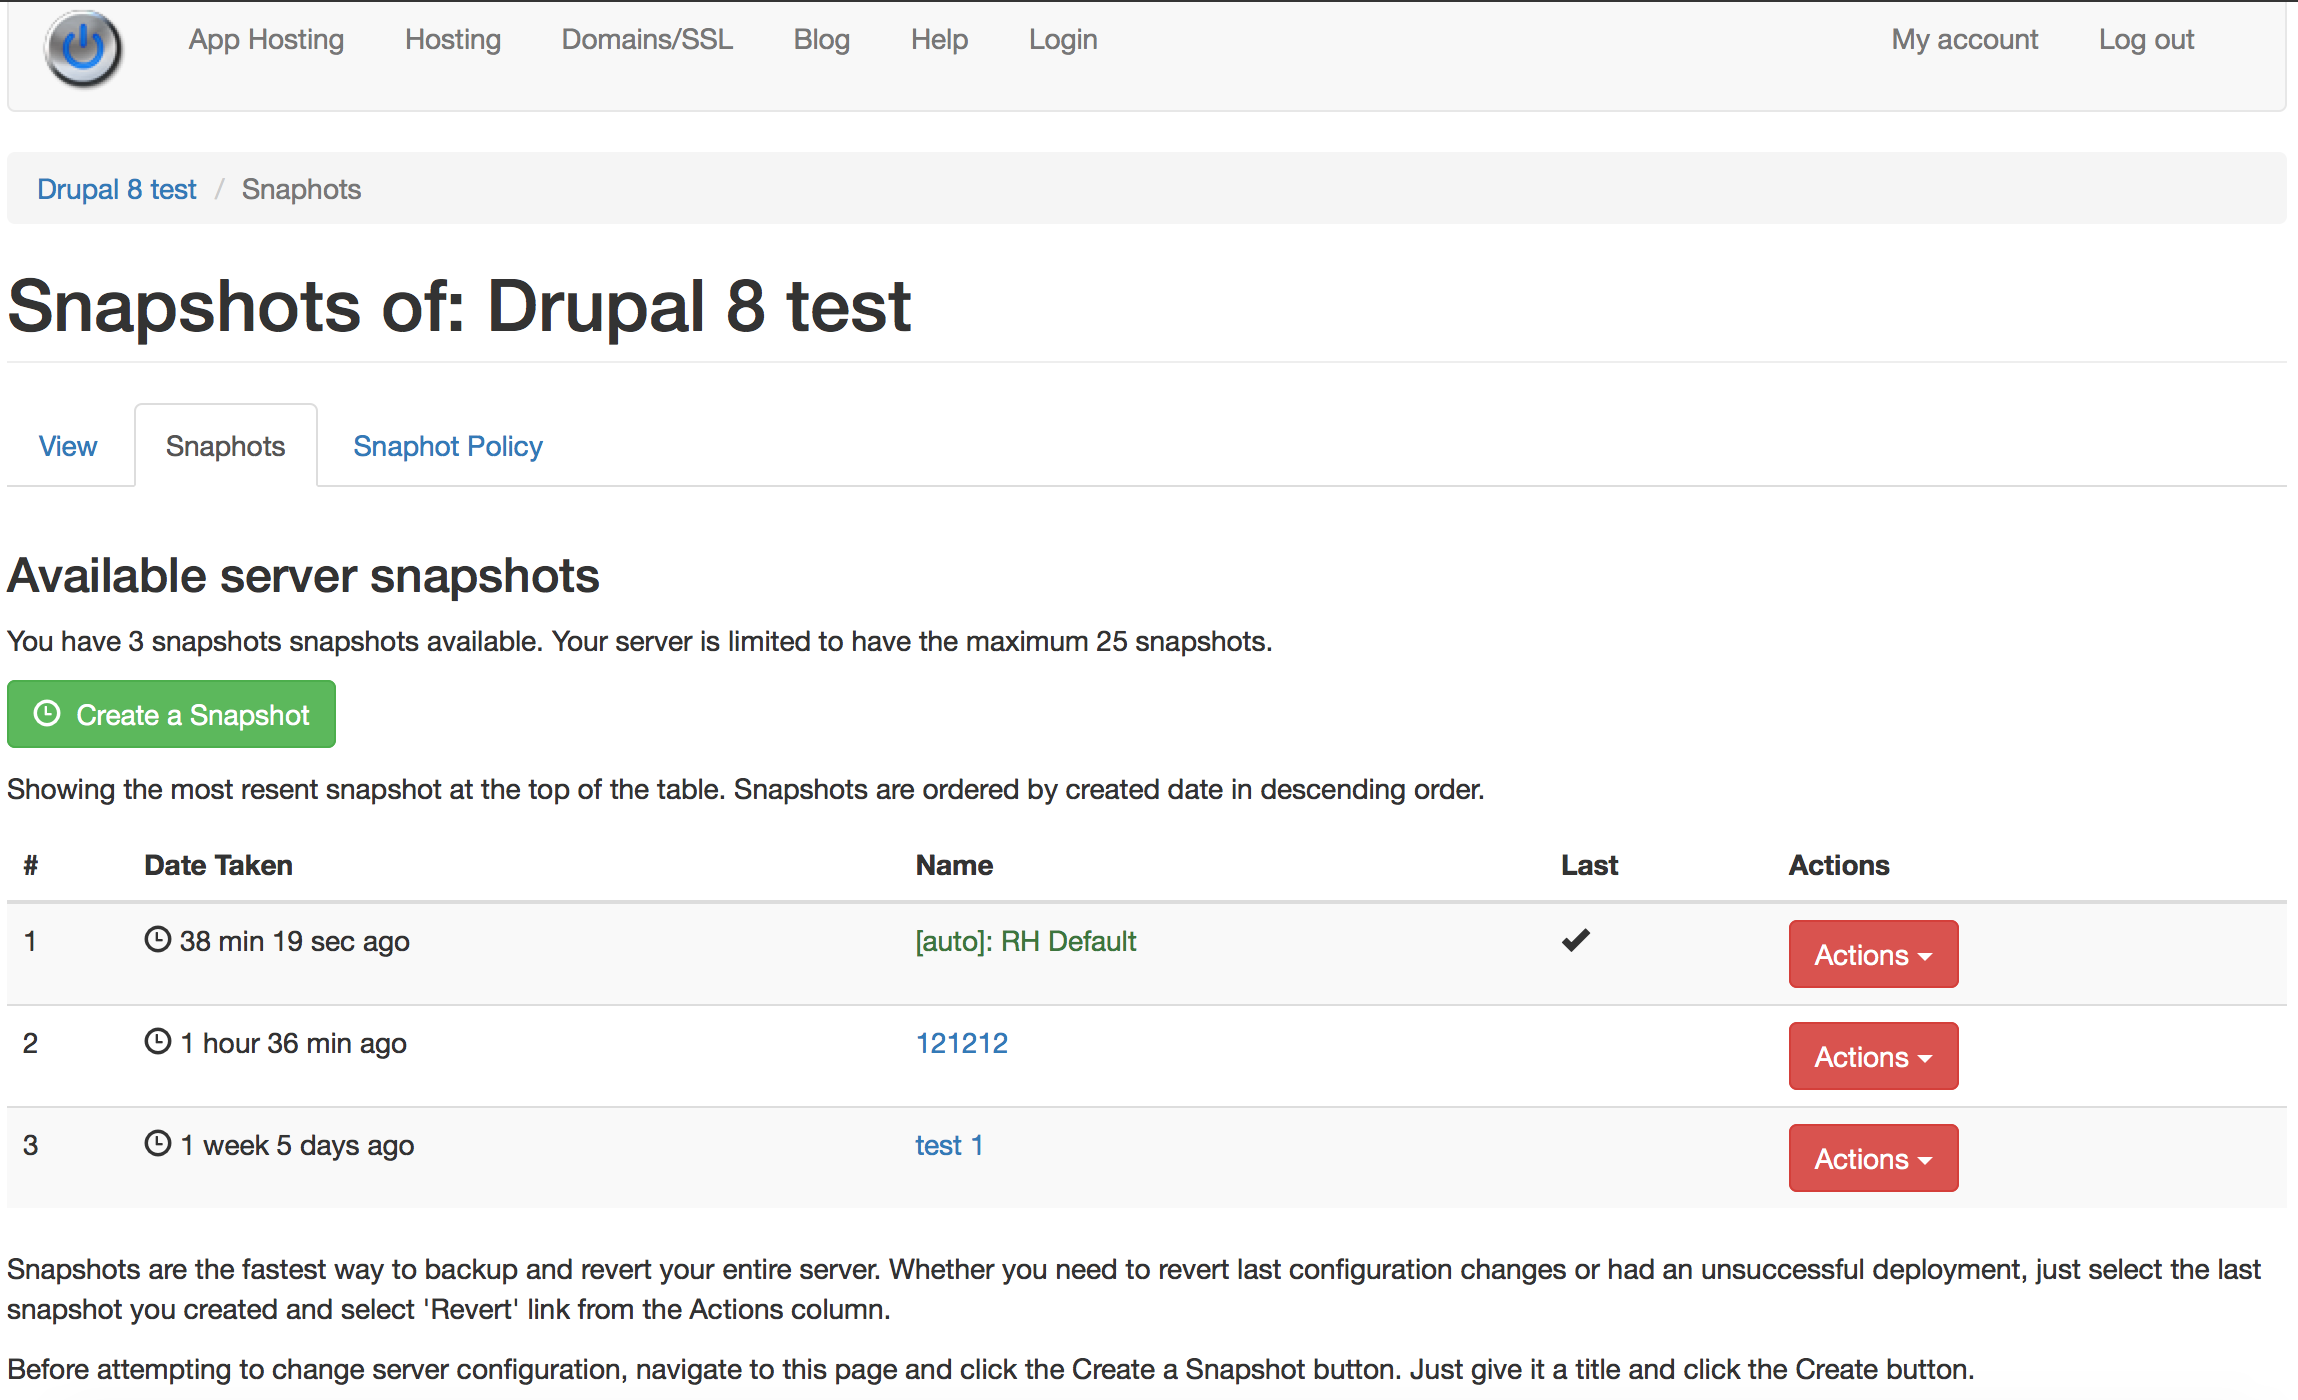The height and width of the screenshot is (1400, 2298).
Task: Click the Snaphots breadcrumb text
Action: tap(301, 189)
